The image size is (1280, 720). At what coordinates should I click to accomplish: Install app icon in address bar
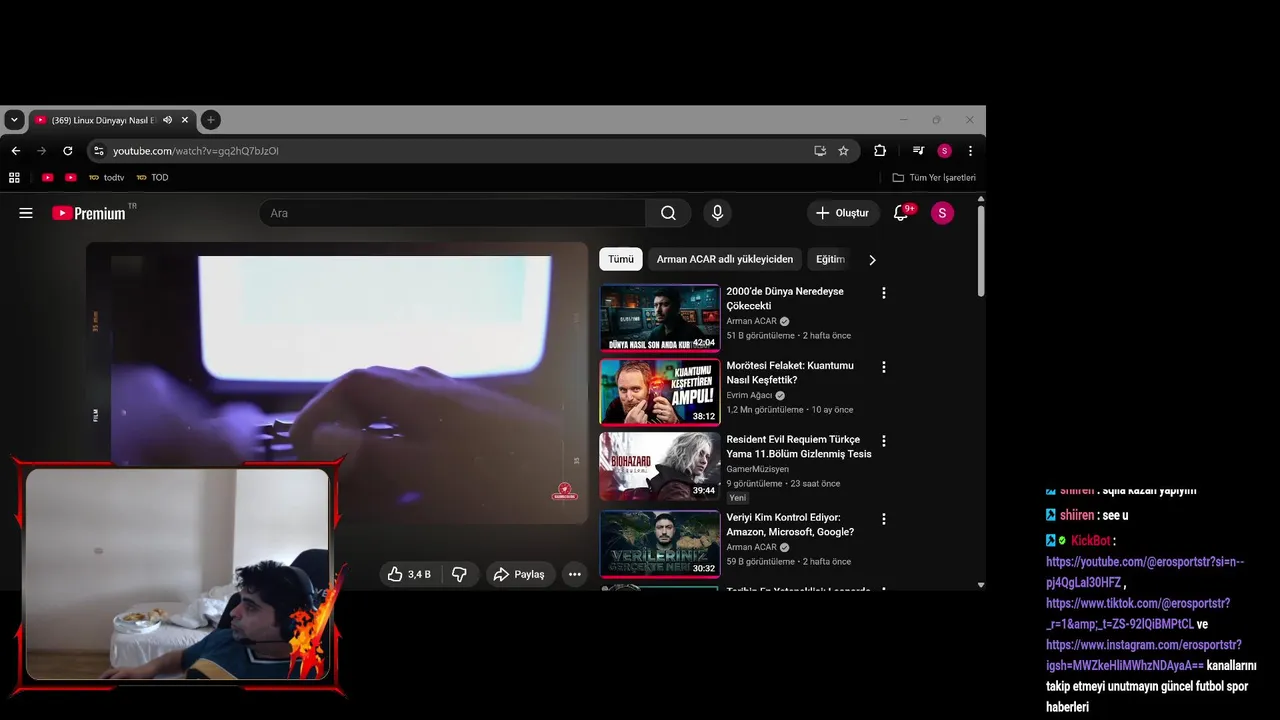click(820, 151)
